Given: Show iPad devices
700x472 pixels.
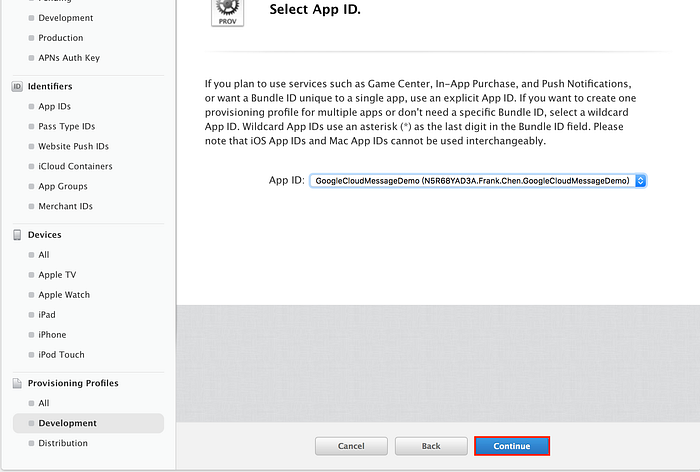Looking at the screenshot, I should [x=47, y=315].
